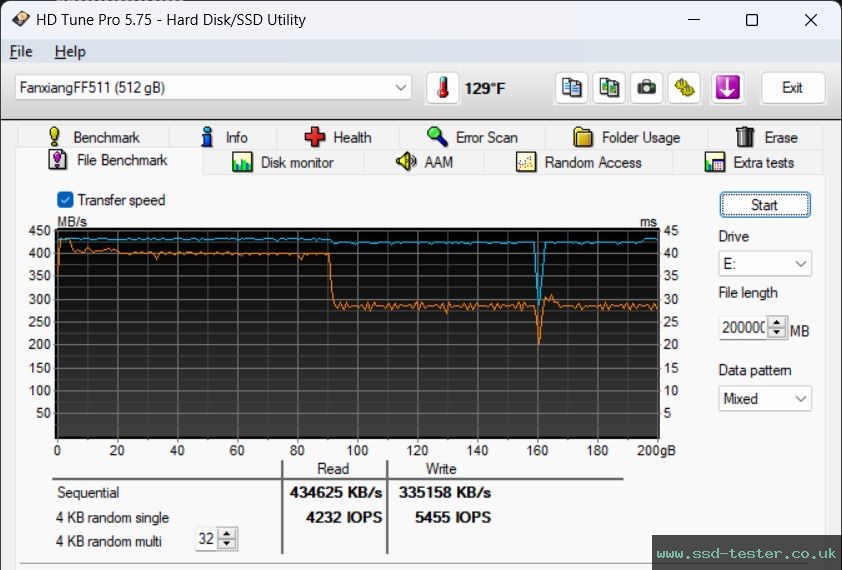
Task: Click the purple download arrow icon
Action: click(727, 88)
